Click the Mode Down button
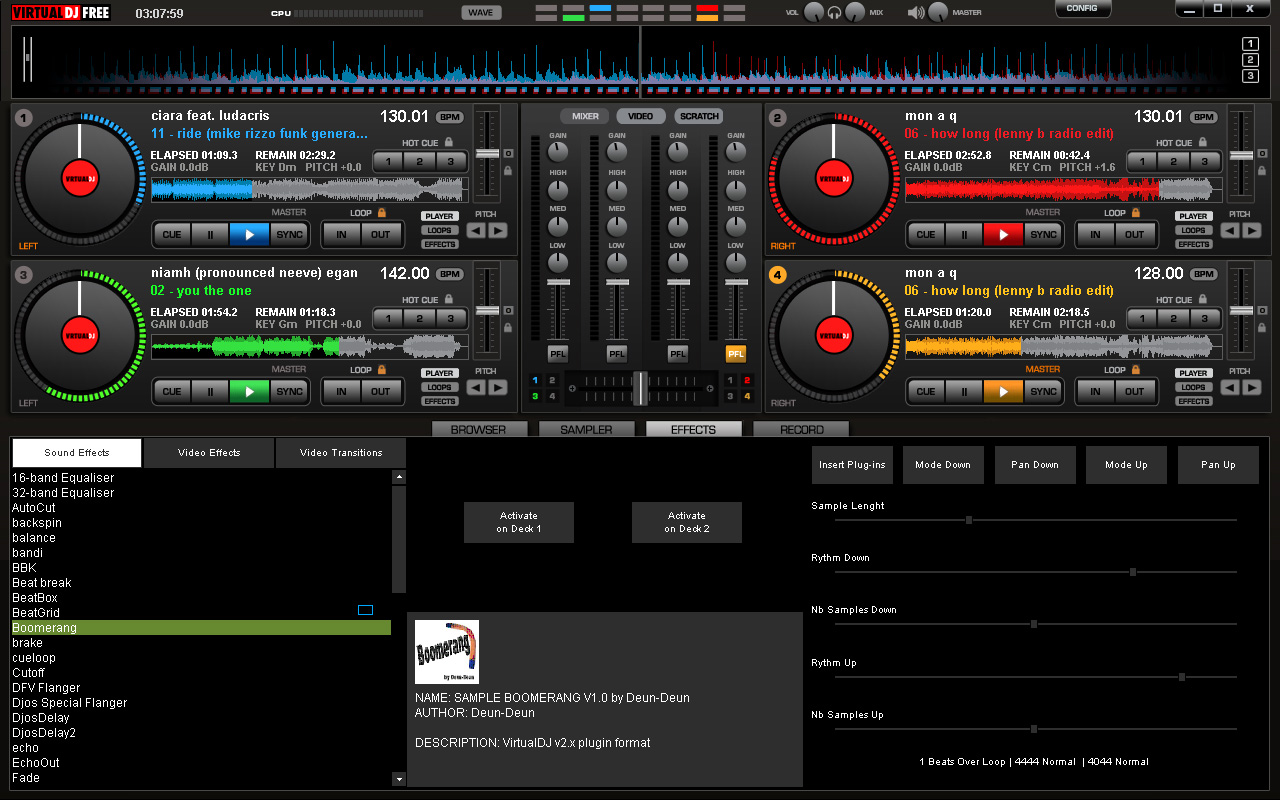Image resolution: width=1280 pixels, height=800 pixels. click(943, 465)
